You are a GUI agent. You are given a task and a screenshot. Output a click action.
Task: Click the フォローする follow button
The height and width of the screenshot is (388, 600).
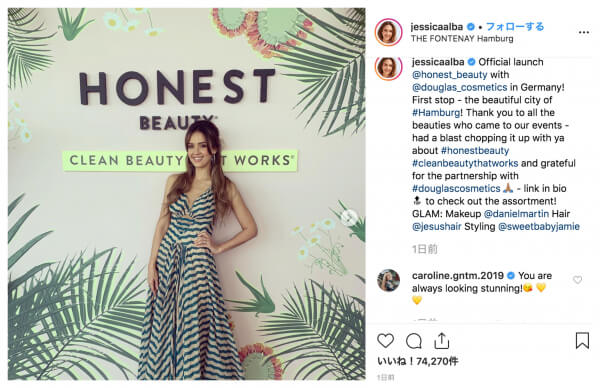[x=515, y=26]
